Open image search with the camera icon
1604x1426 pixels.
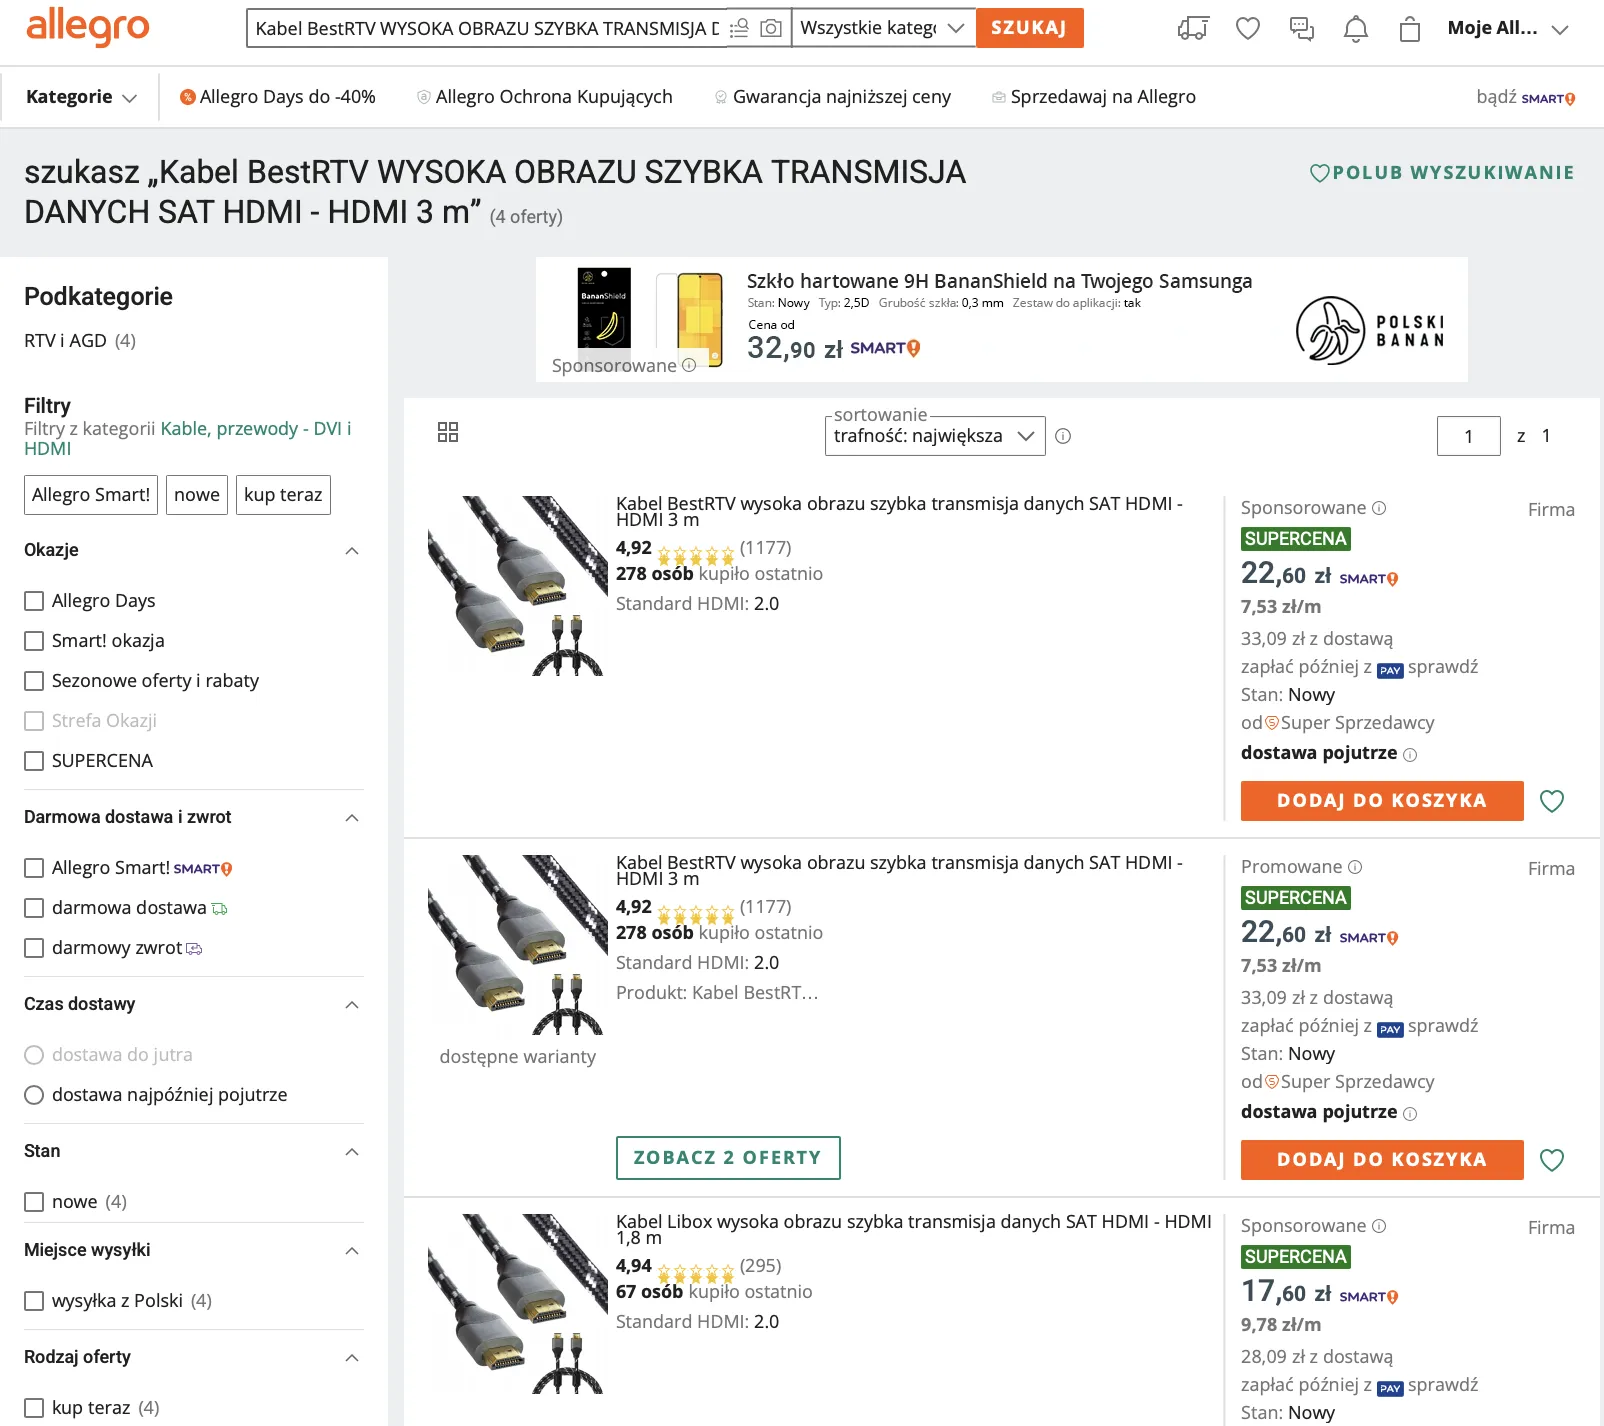[x=770, y=28]
